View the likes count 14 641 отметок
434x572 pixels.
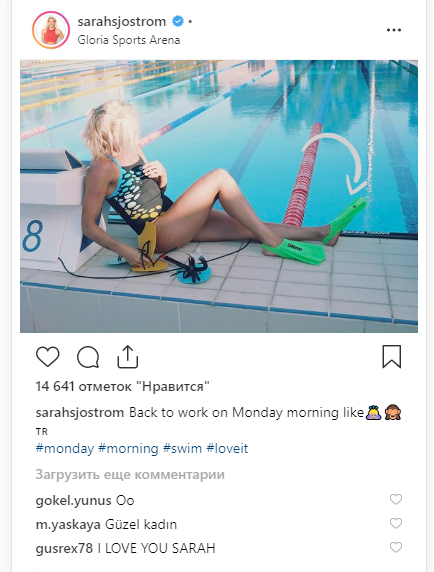123,386
